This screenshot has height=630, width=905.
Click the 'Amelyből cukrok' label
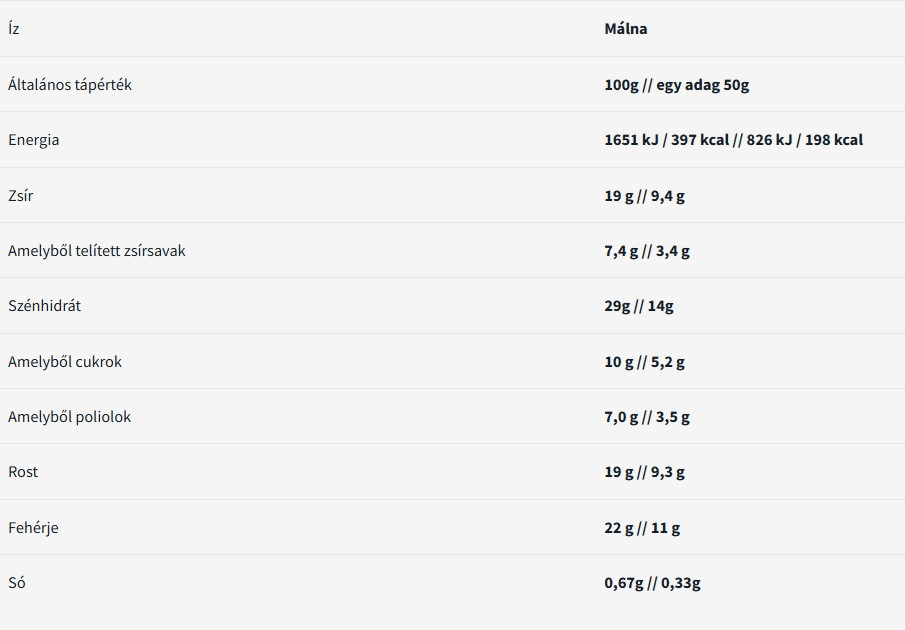tap(65, 362)
